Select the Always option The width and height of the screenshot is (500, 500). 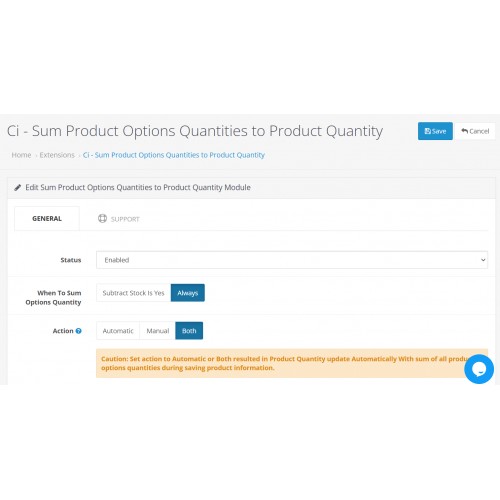click(188, 293)
